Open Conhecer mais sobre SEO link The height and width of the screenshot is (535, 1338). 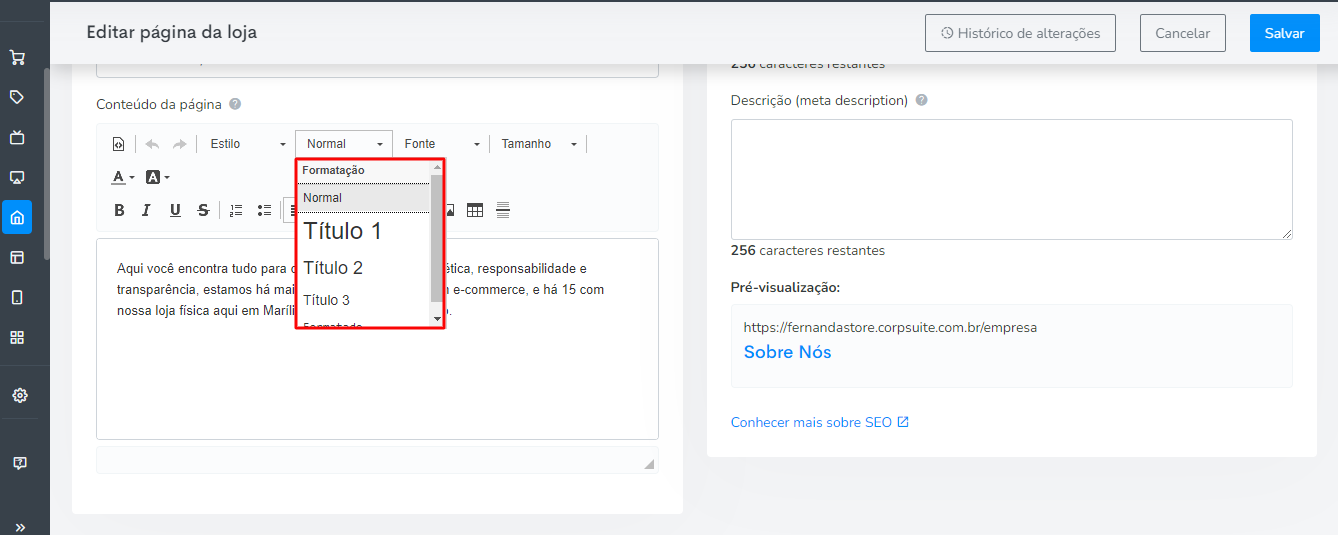point(820,422)
